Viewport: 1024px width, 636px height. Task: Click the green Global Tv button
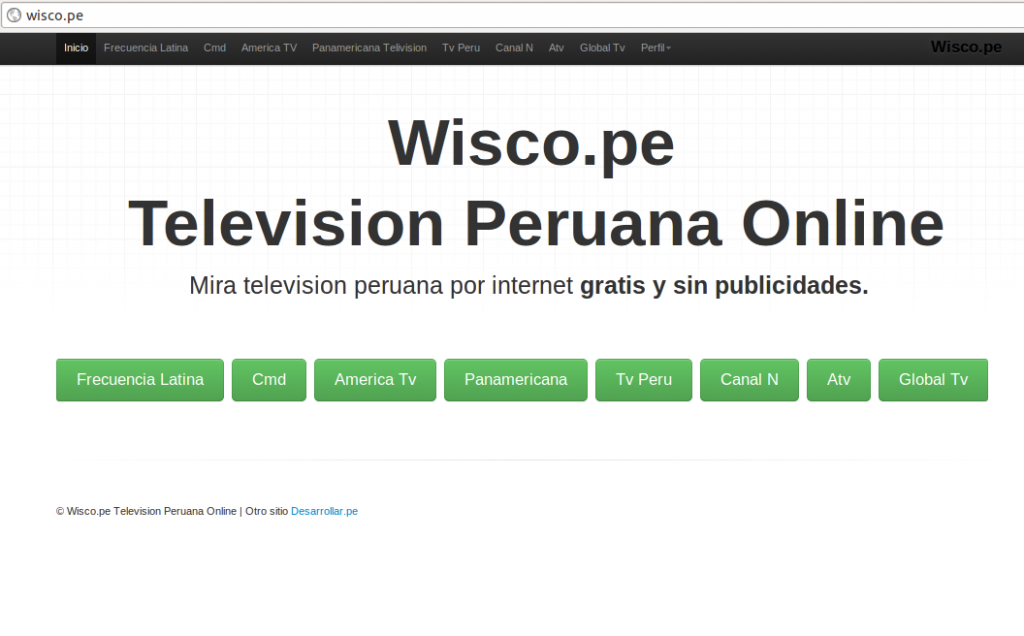(x=933, y=380)
